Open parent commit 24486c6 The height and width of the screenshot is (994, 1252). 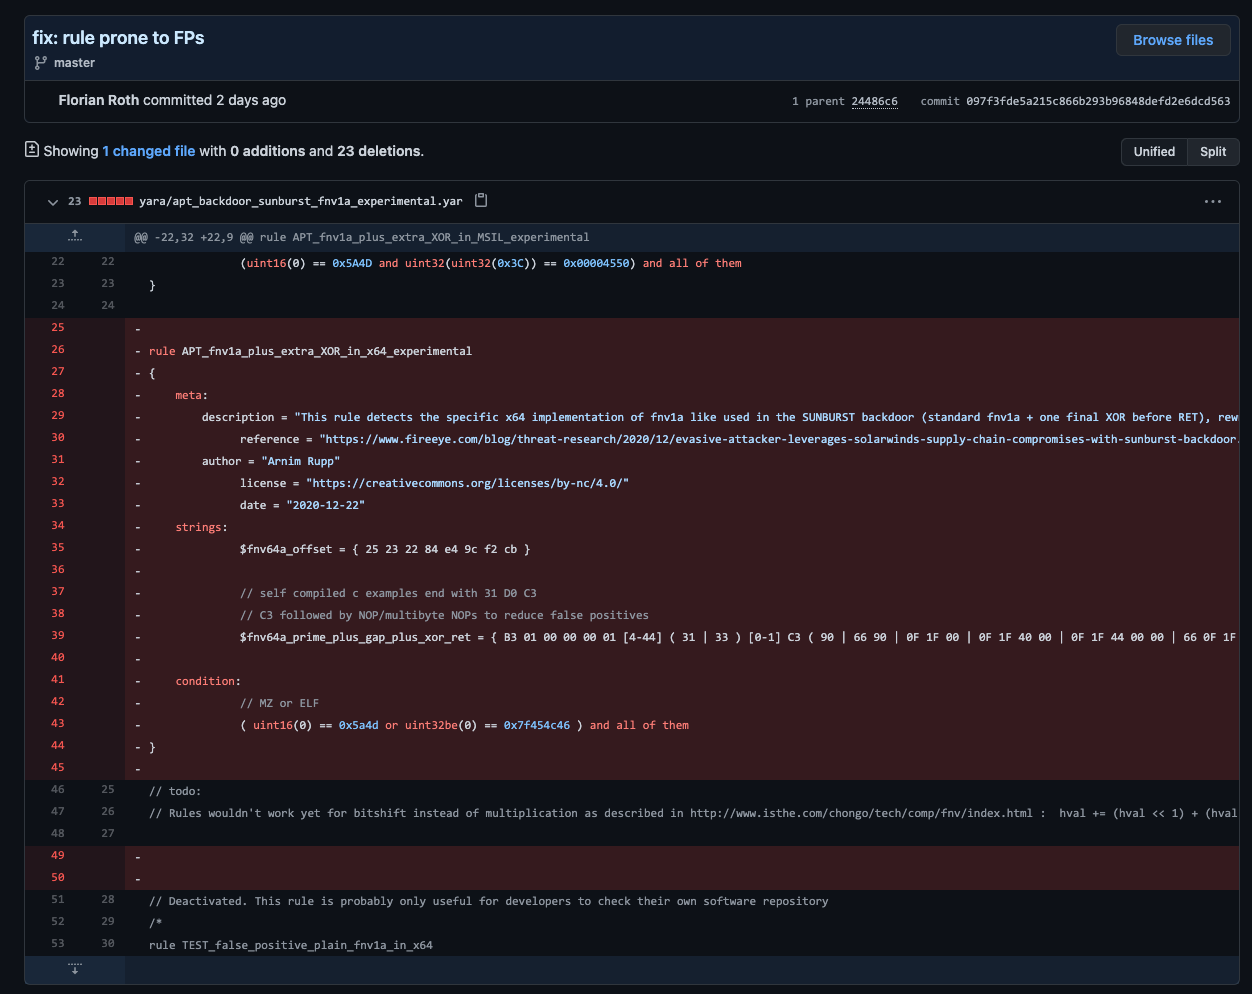pos(874,101)
